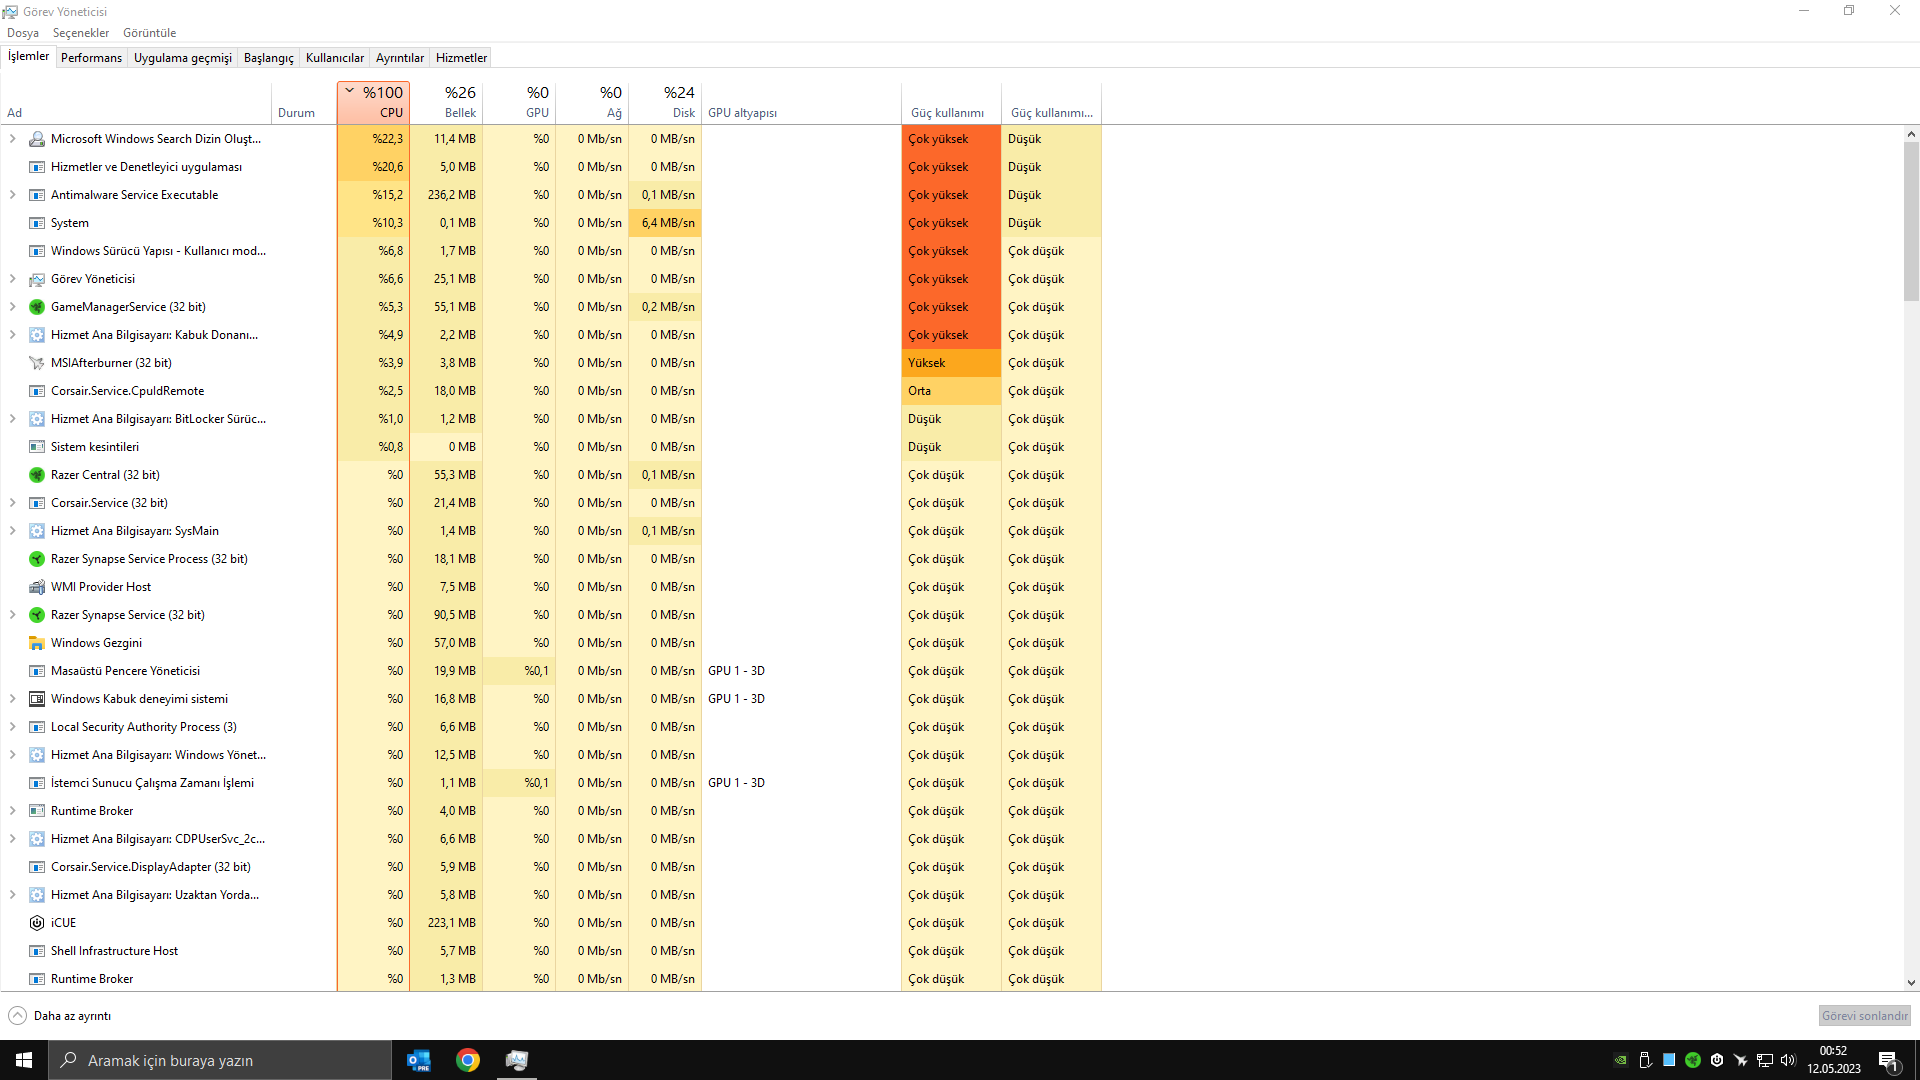
Task: Click the GameManagerService Razer icon
Action: pos(37,307)
